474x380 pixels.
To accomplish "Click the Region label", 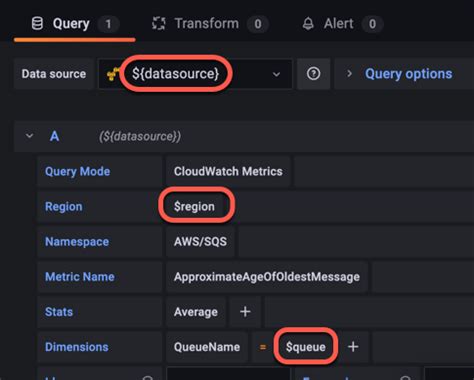I will coord(64,207).
